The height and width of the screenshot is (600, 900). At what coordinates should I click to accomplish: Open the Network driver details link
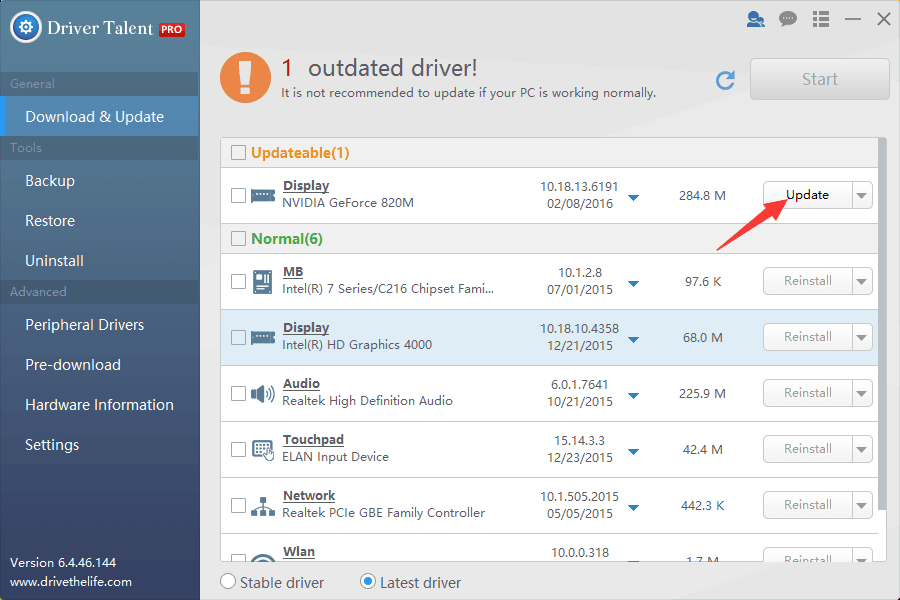pos(309,496)
